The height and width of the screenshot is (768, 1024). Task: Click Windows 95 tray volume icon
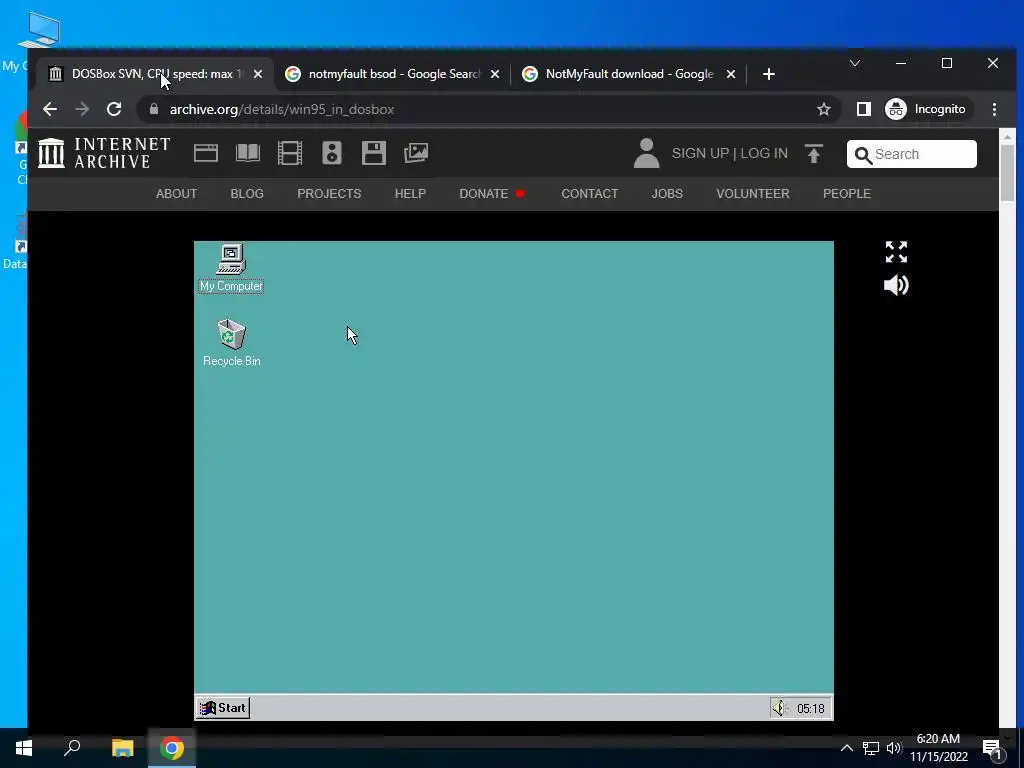point(780,708)
